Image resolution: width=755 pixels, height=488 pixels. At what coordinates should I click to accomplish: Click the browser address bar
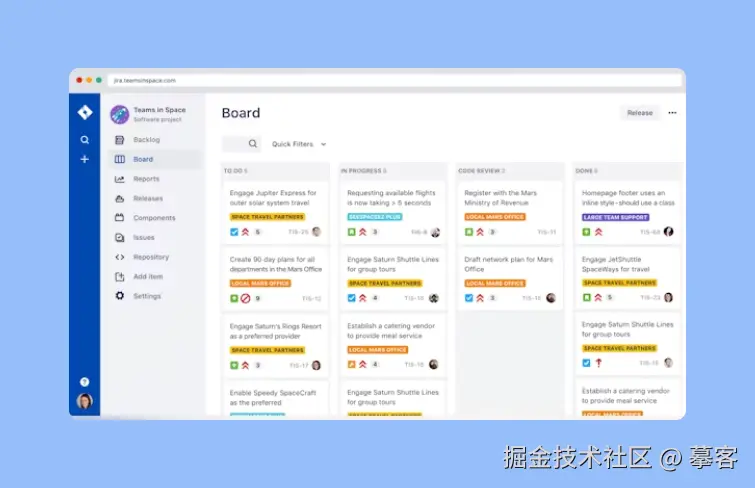pyautogui.click(x=395, y=80)
